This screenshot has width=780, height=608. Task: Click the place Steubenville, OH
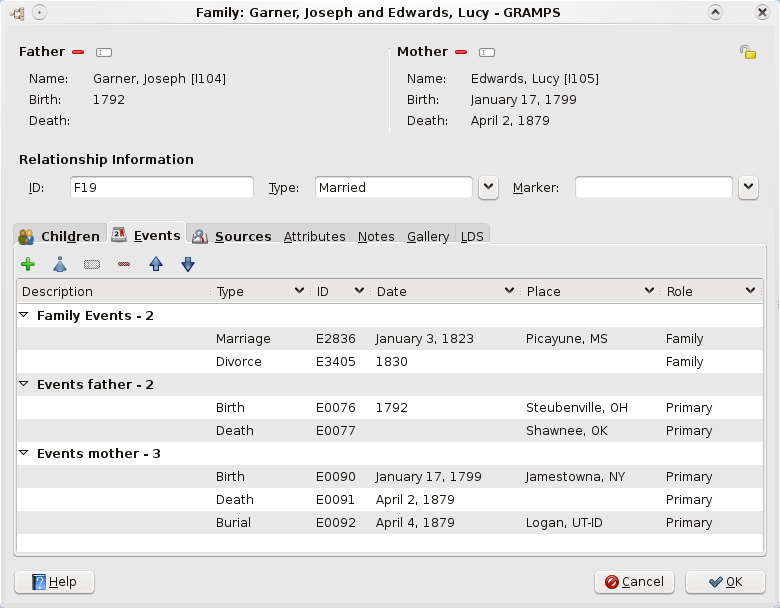coord(577,408)
